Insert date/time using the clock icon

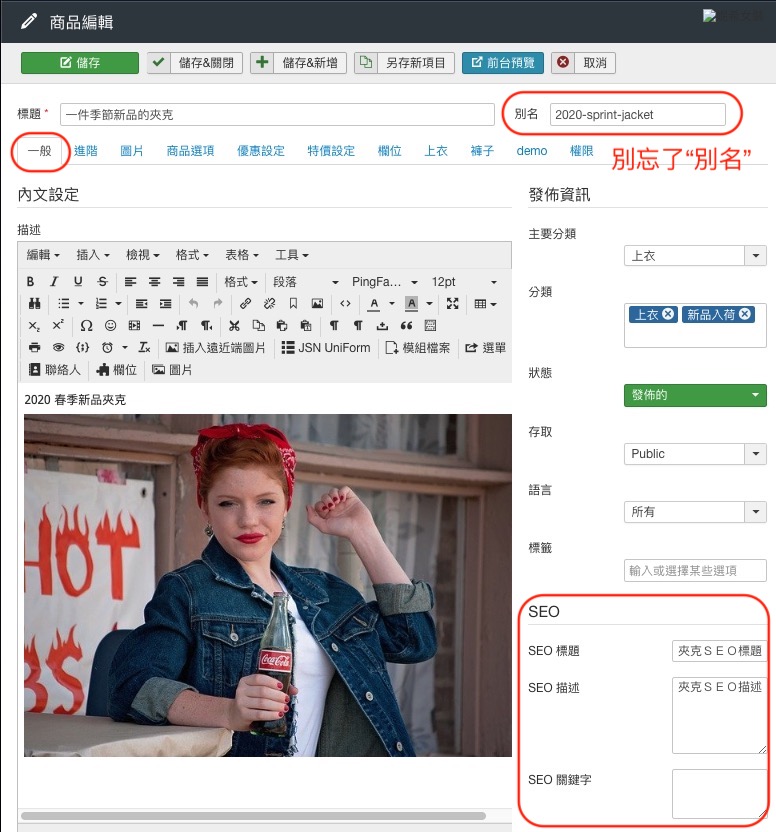(107, 348)
